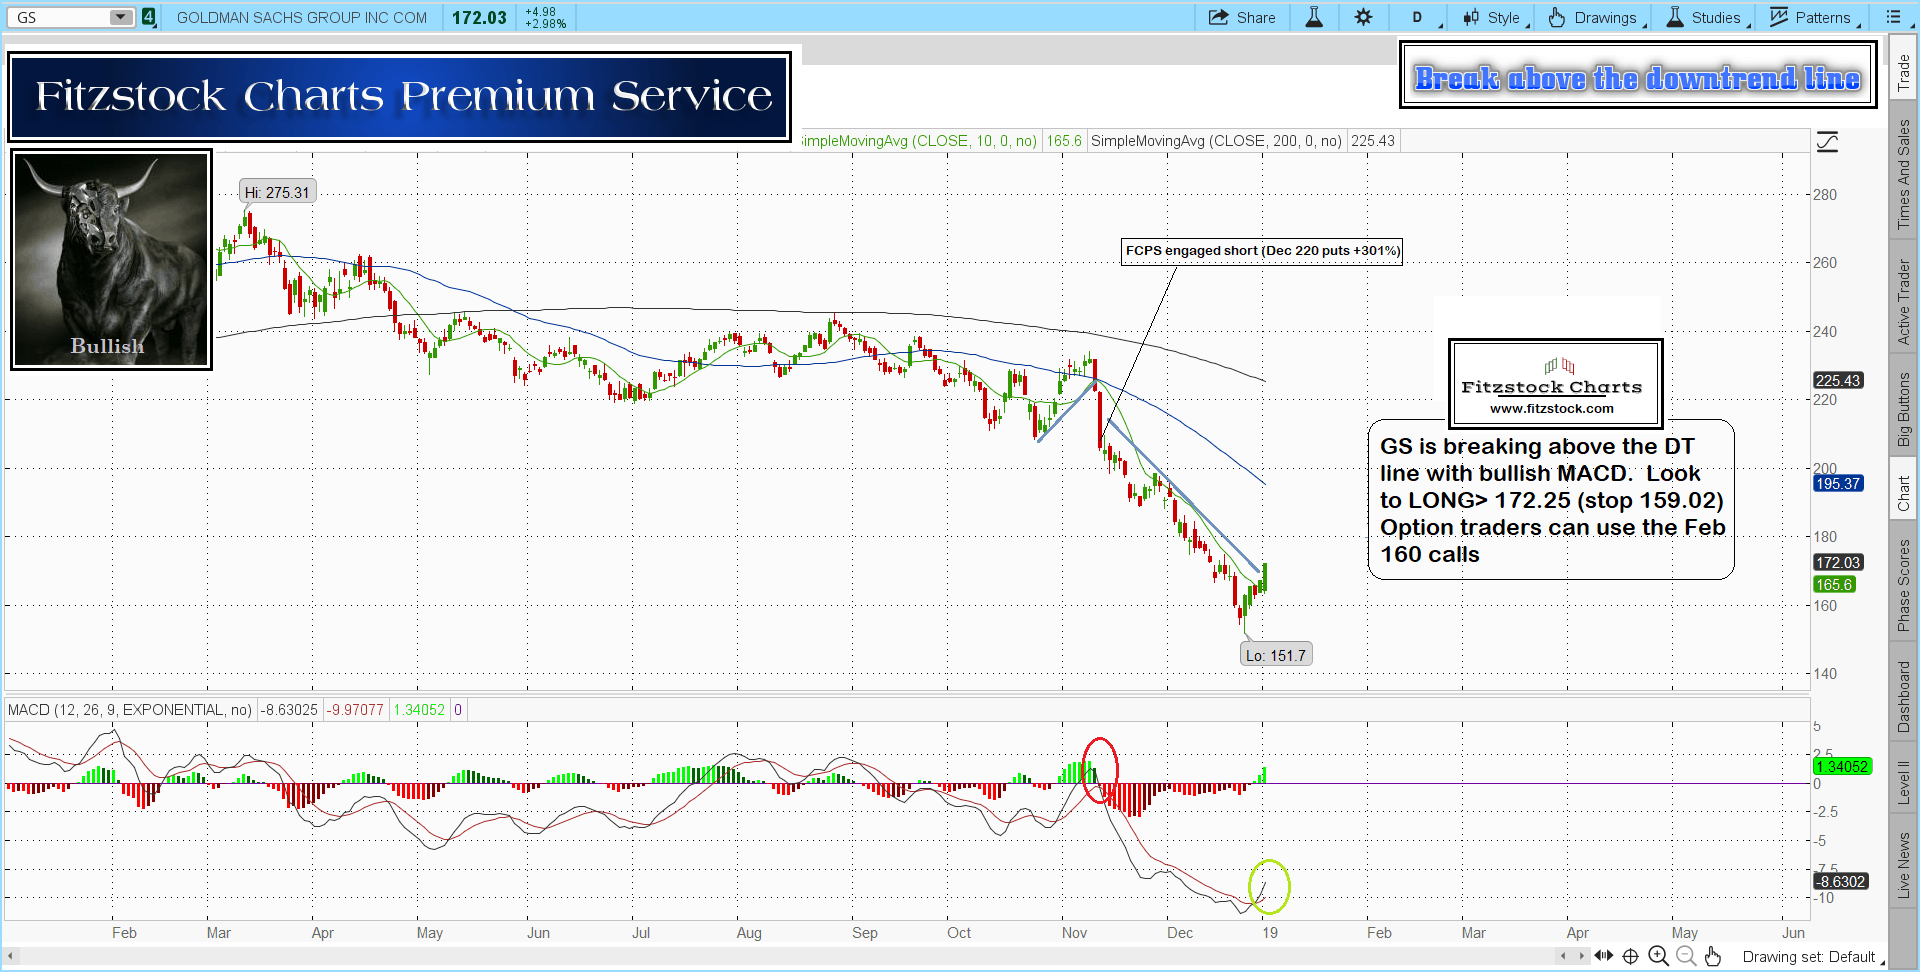Open the GS symbol dropdown arrow
Viewport: 1920px width, 972px height.
pyautogui.click(x=120, y=17)
